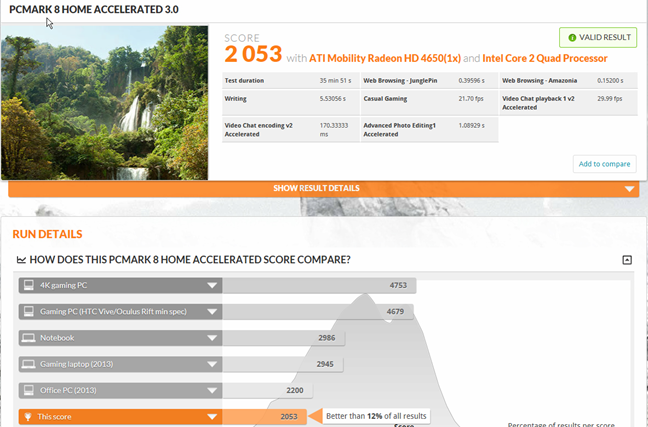Click the green info icon in Valid Result badge
648x427 pixels.
point(572,38)
